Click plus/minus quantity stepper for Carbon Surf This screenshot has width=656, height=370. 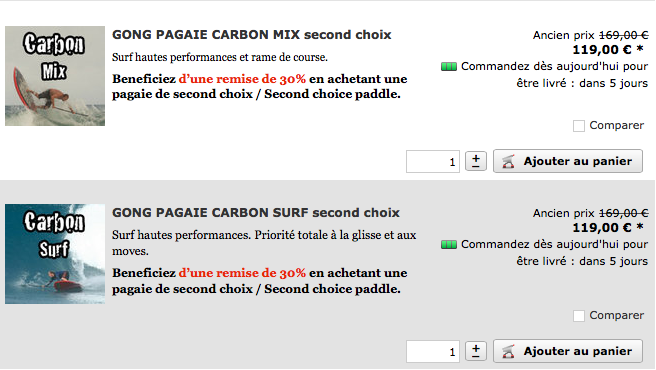[x=476, y=351]
